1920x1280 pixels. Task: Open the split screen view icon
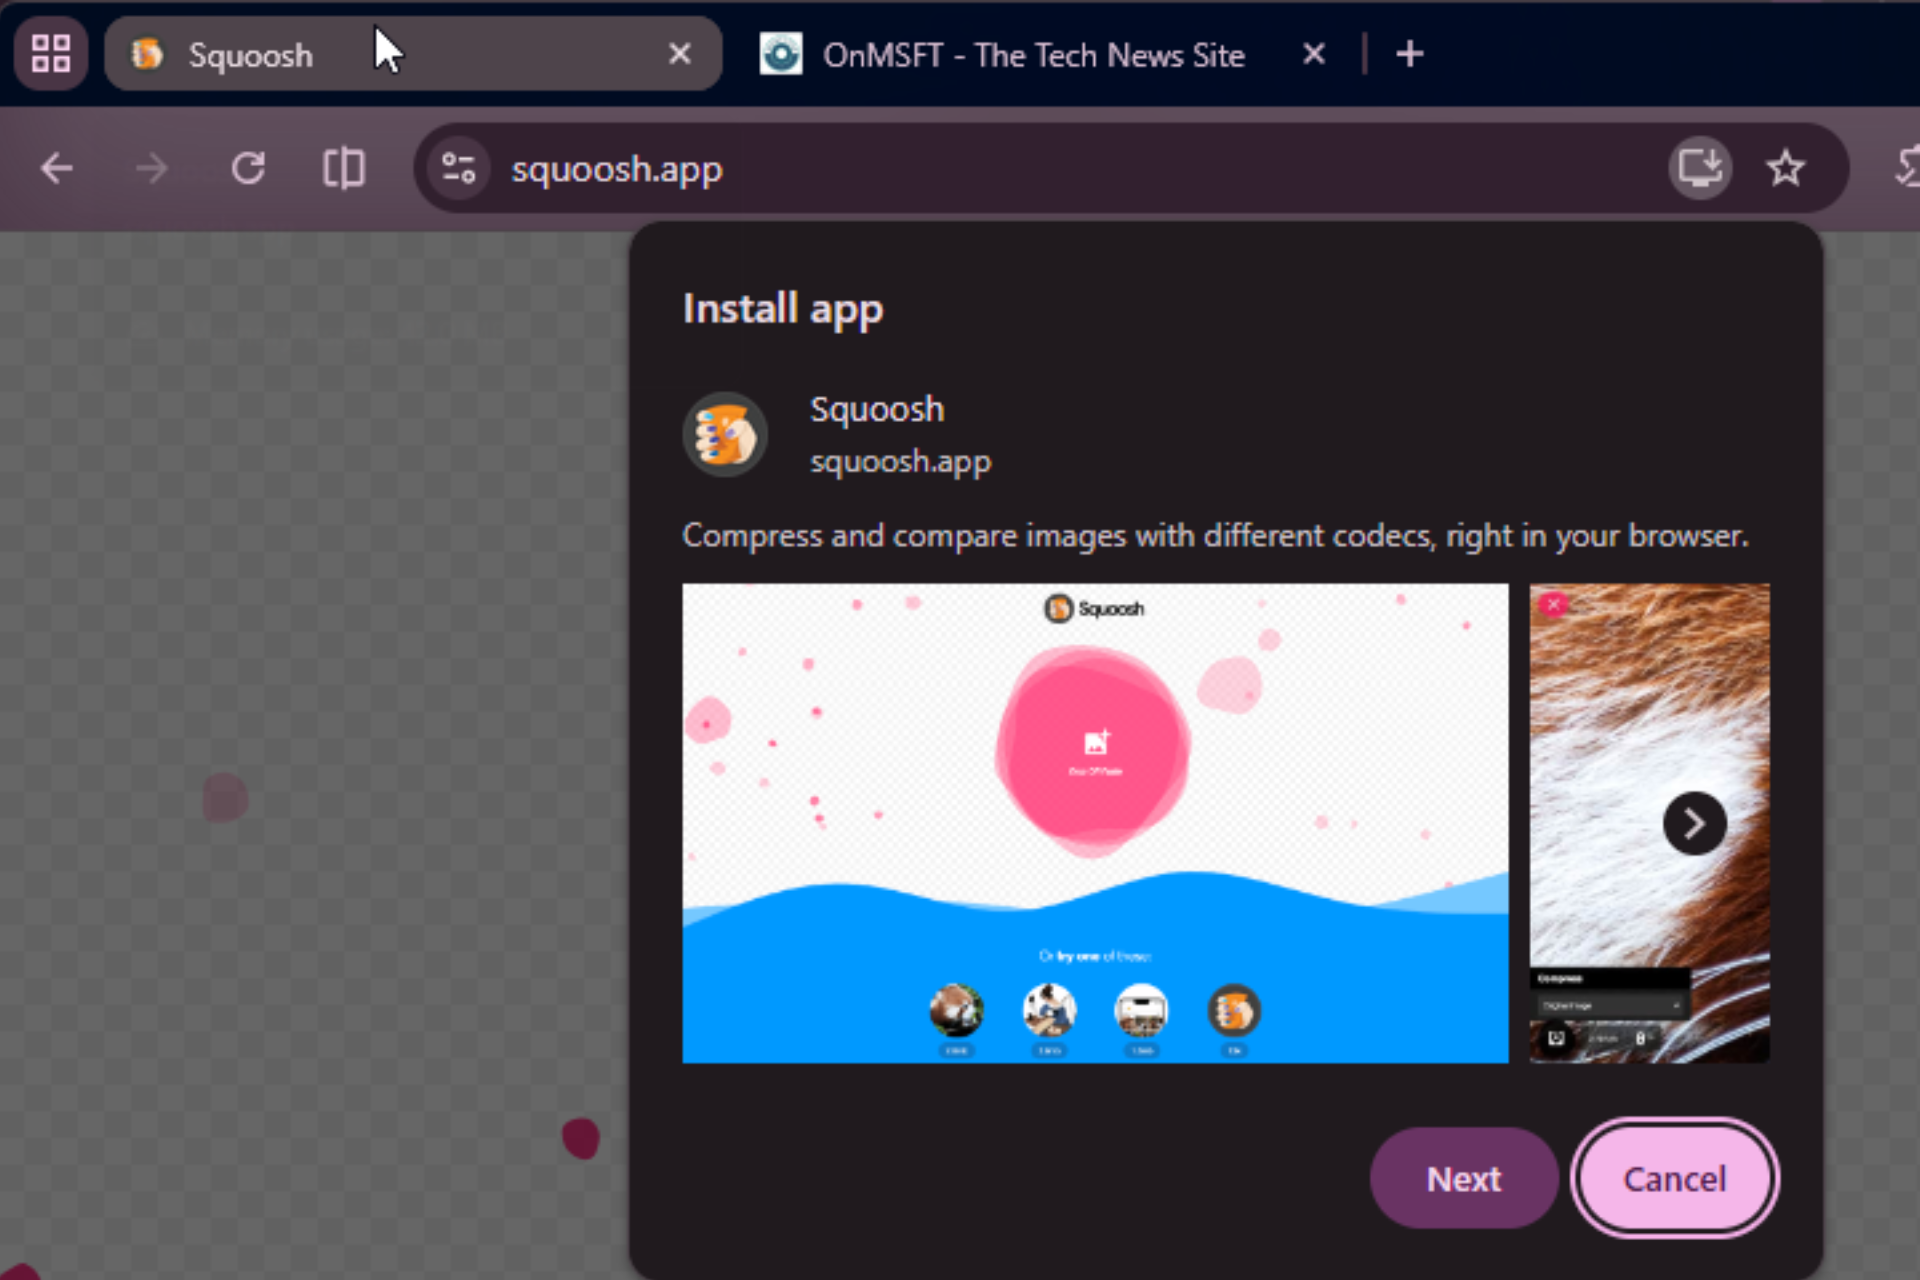coord(343,168)
